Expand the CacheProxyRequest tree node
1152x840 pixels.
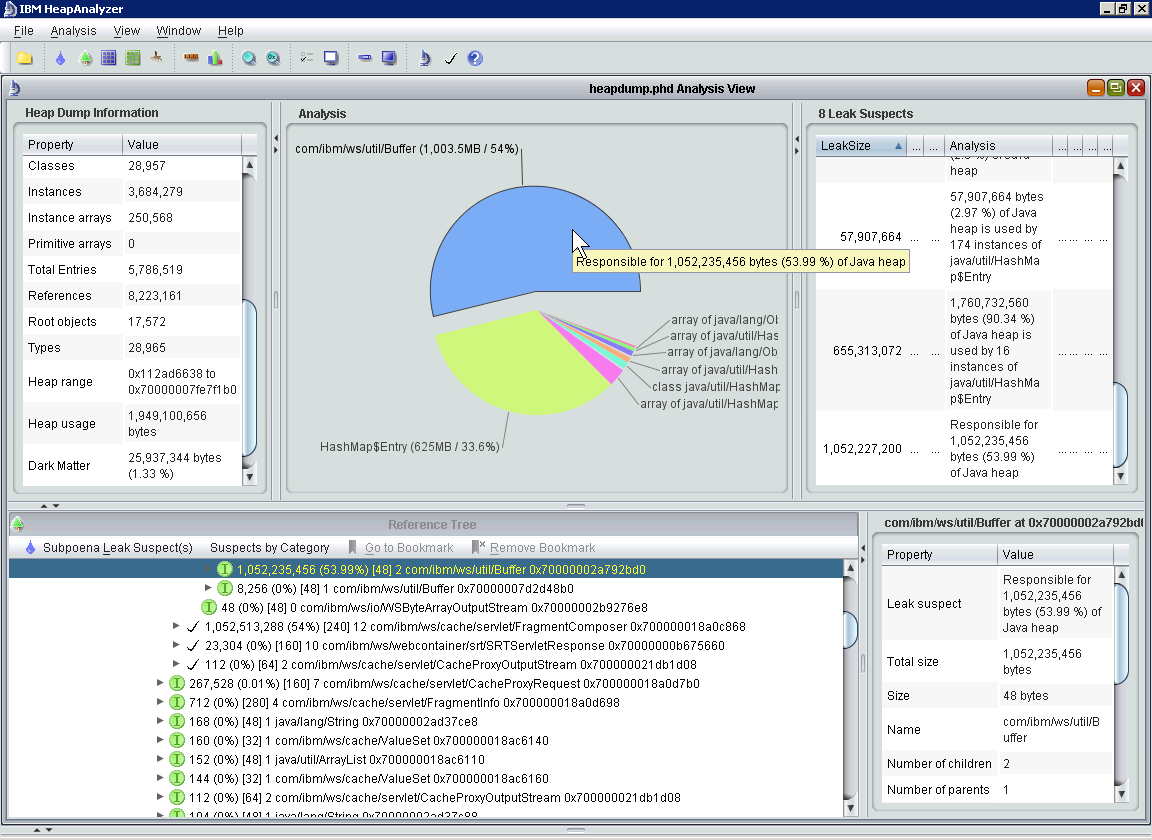pos(161,683)
